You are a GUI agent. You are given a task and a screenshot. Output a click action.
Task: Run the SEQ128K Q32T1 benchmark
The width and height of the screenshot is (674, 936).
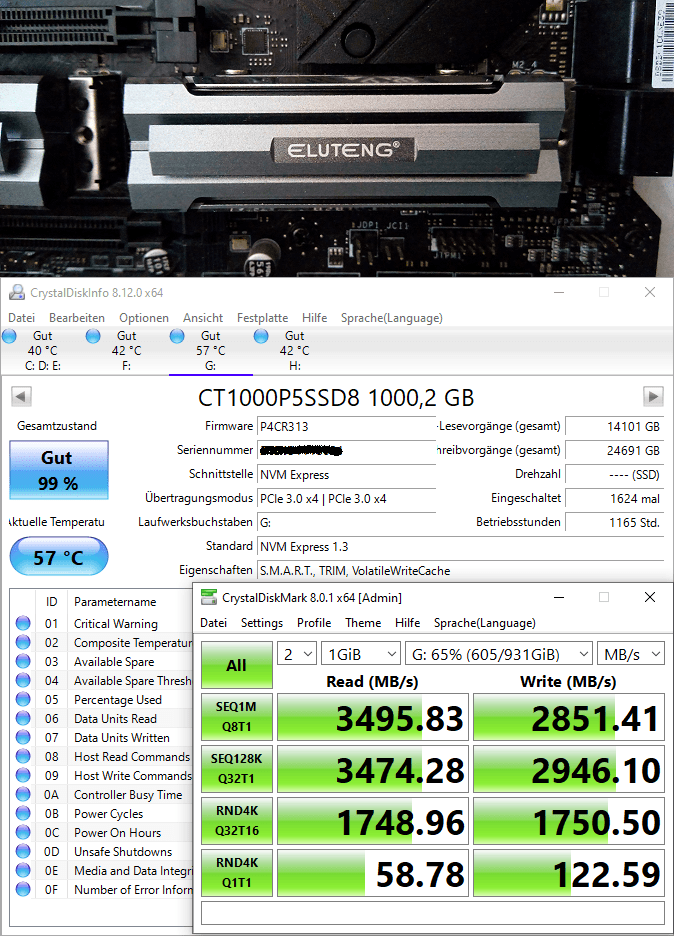pos(237,769)
